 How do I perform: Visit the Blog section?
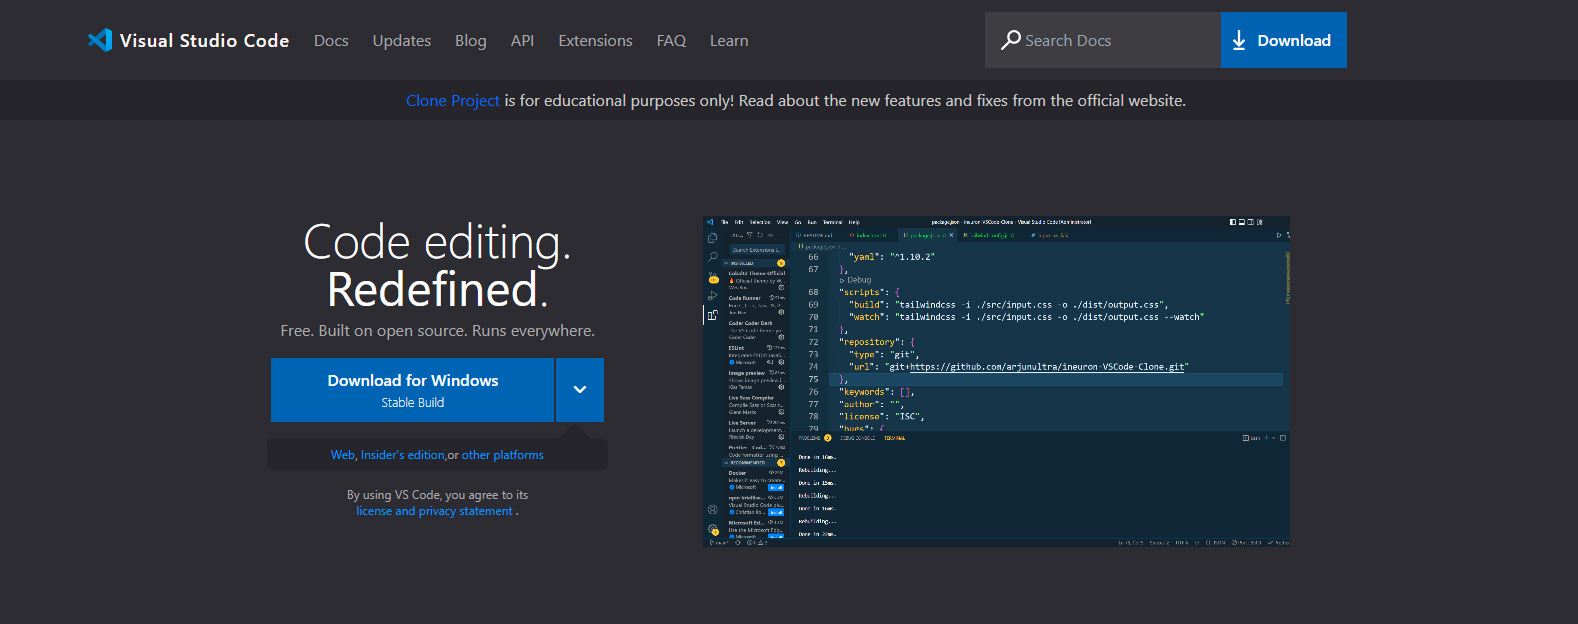(x=471, y=41)
